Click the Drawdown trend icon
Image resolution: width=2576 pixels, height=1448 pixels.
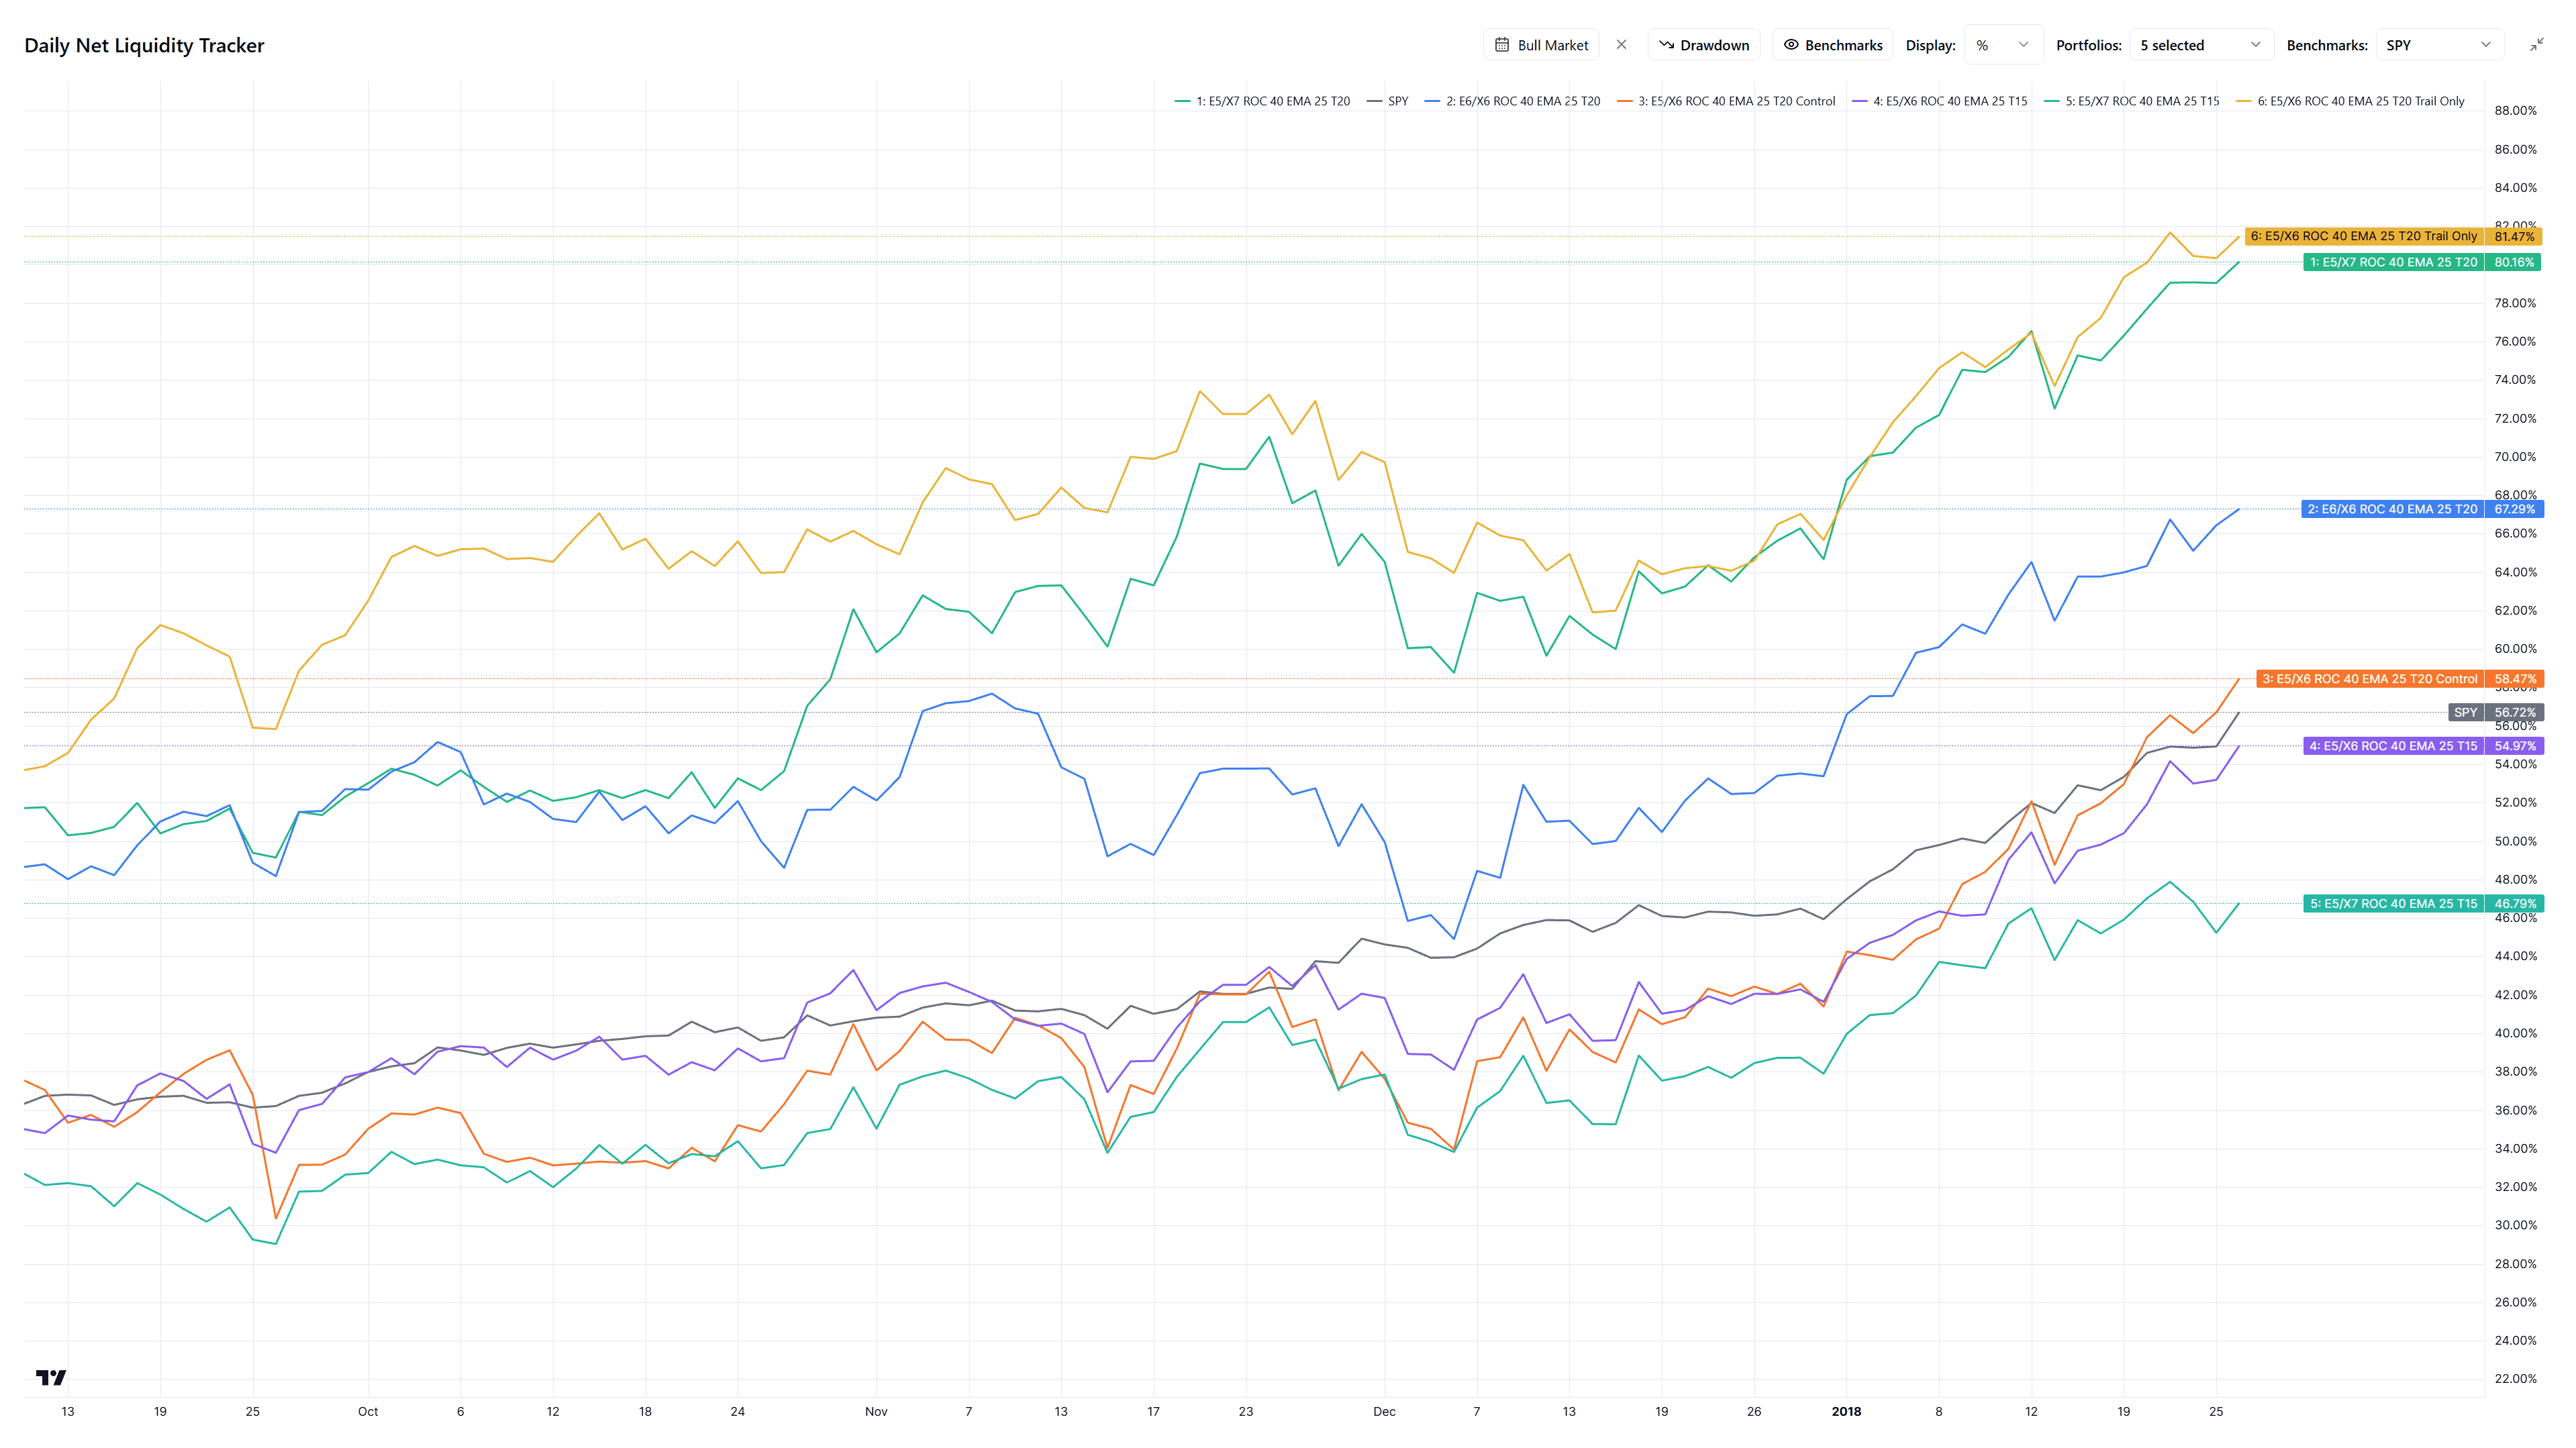tap(1666, 45)
